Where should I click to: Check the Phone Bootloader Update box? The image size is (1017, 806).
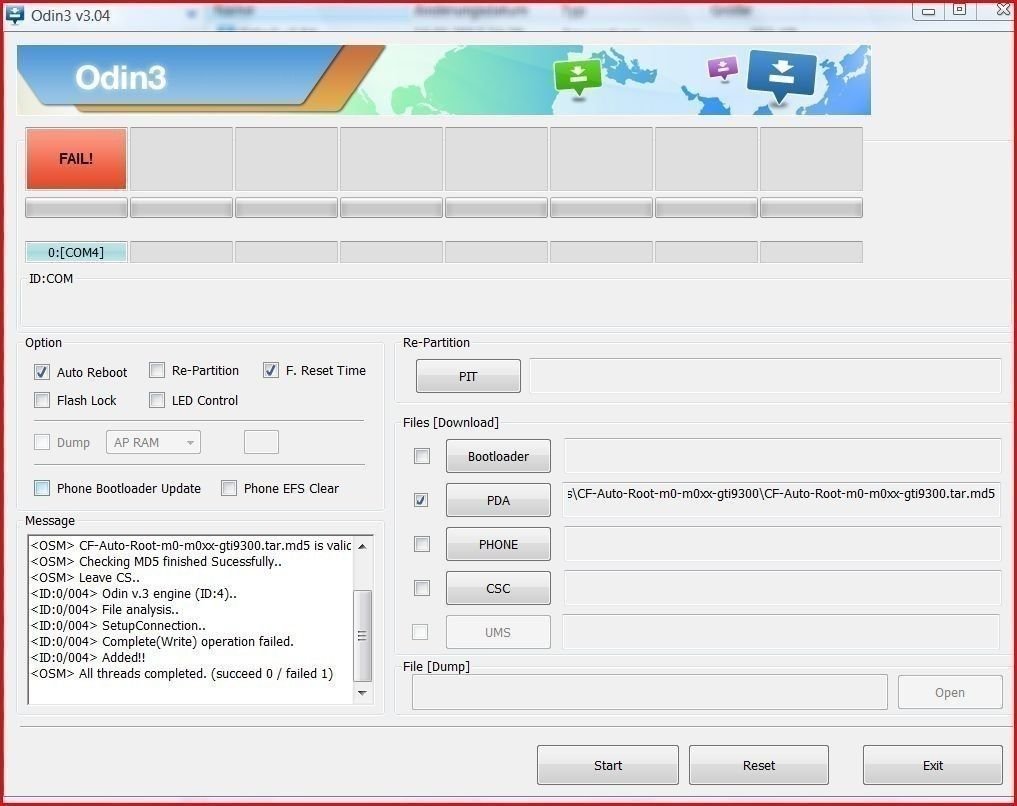click(x=42, y=488)
